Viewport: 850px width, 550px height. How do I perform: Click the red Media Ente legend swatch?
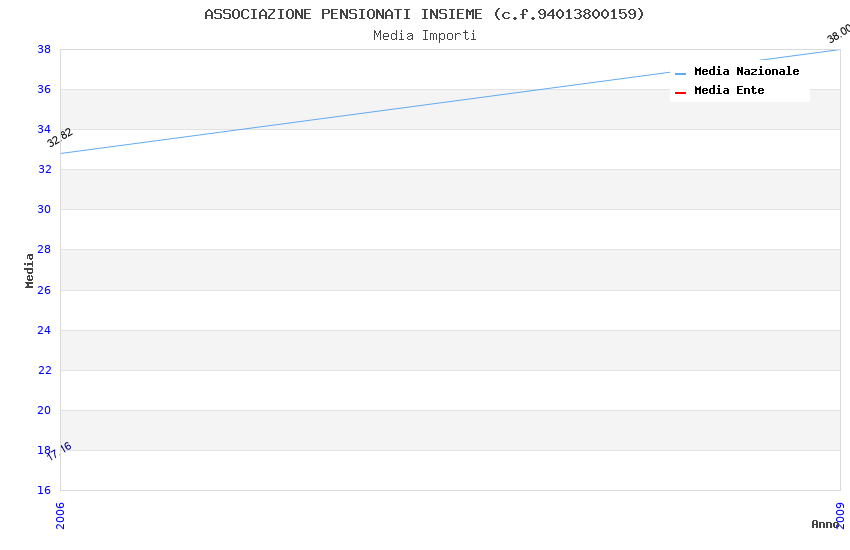point(681,92)
